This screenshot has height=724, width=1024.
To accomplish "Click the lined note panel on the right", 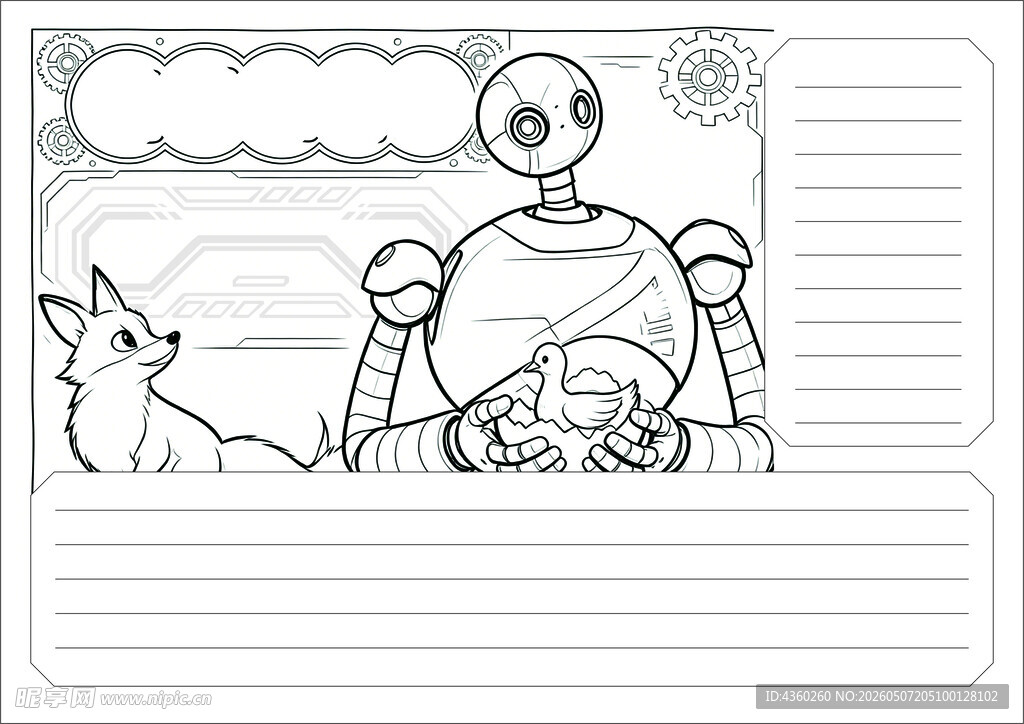I will click(x=878, y=242).
